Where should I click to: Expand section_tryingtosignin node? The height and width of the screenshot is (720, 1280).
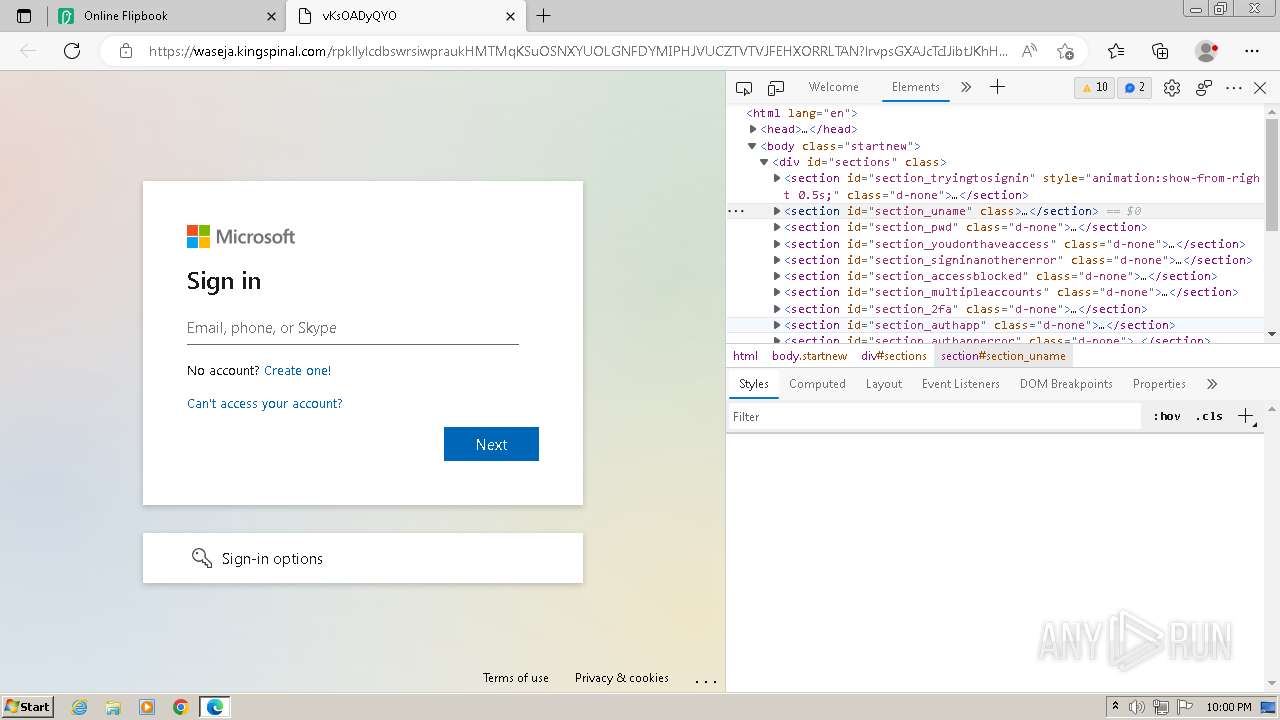[777, 178]
